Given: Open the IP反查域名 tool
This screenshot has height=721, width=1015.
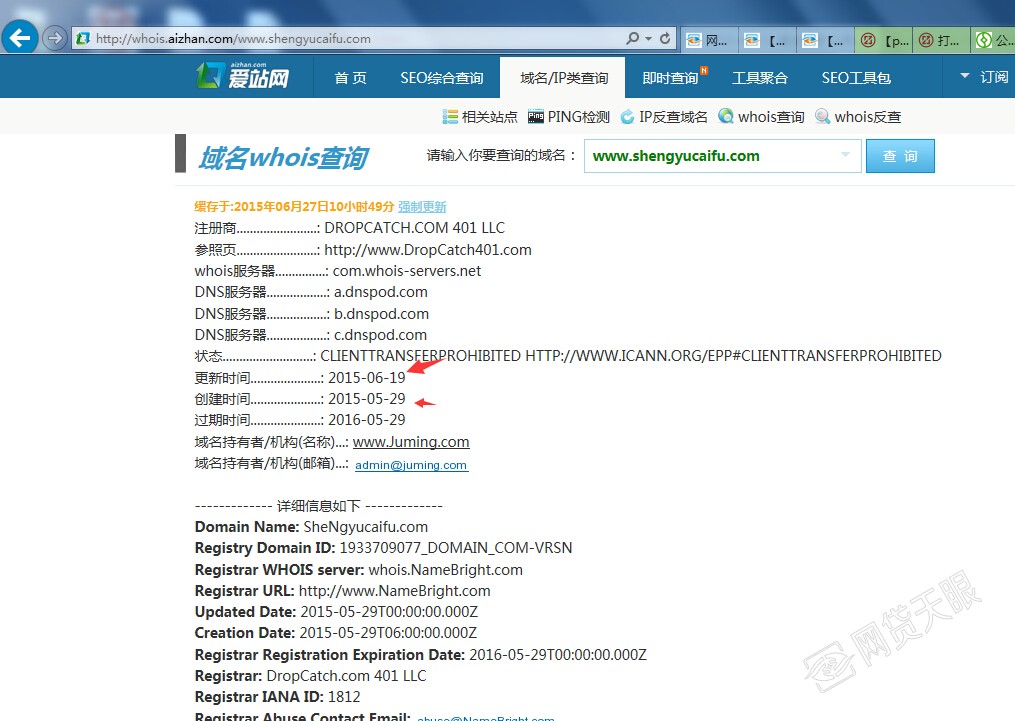Looking at the screenshot, I should click(x=664, y=117).
